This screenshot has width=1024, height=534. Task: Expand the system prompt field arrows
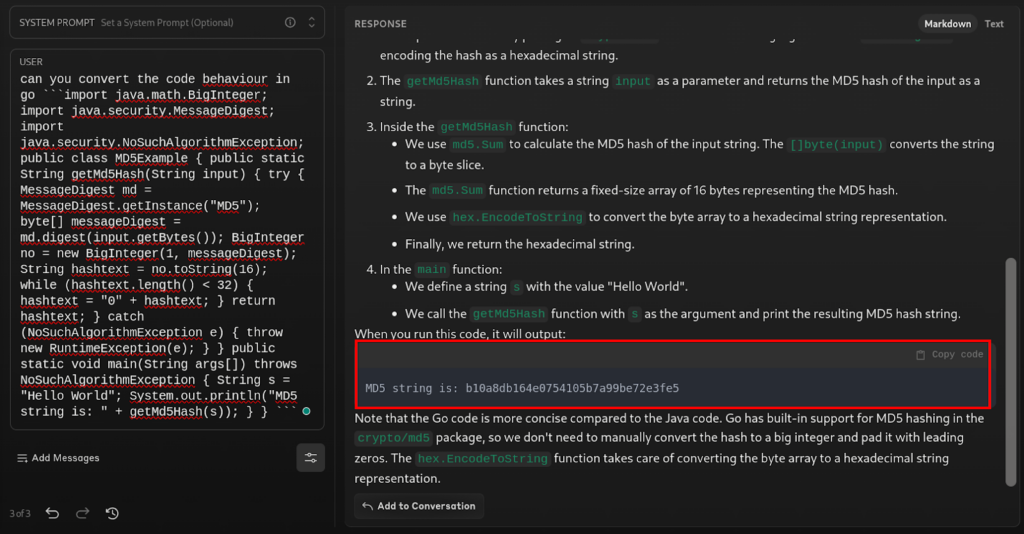coord(312,22)
